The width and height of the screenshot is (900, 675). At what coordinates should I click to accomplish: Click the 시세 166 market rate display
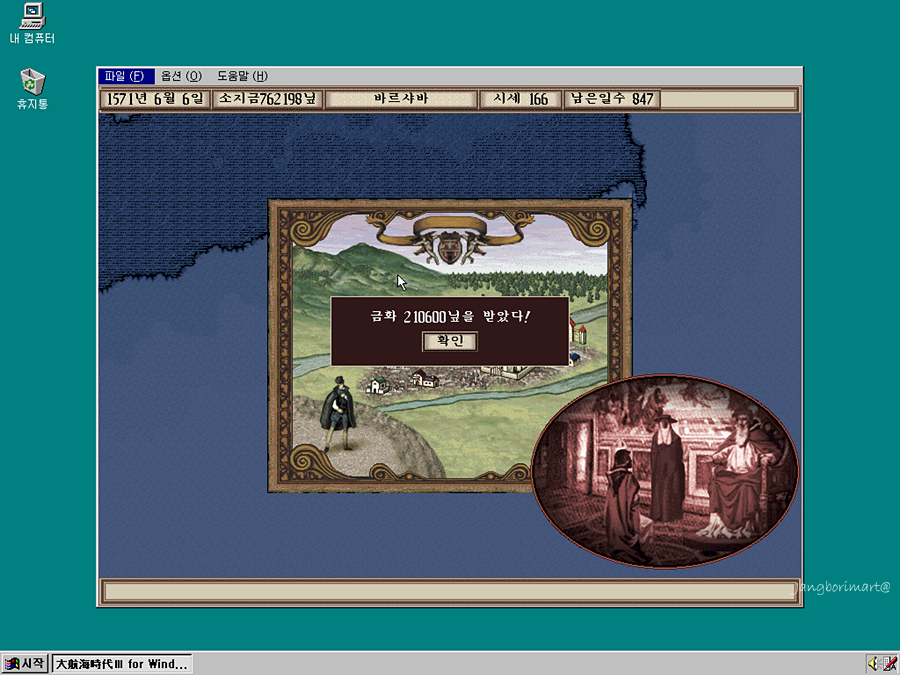click(x=521, y=99)
